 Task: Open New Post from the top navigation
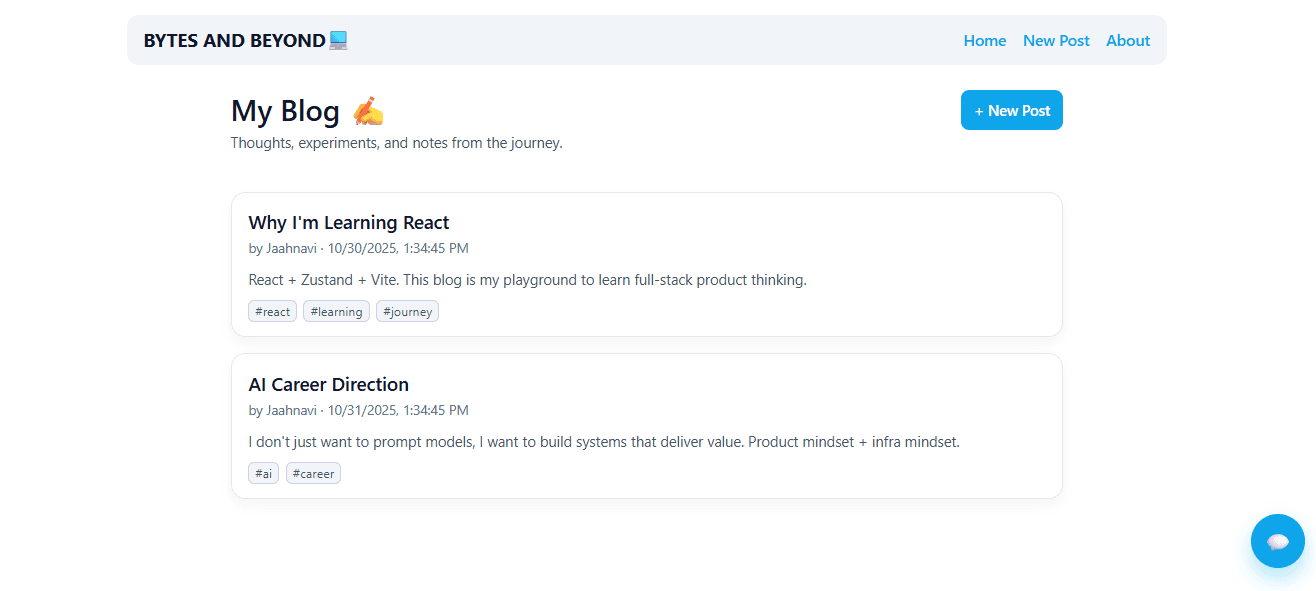coord(1056,40)
